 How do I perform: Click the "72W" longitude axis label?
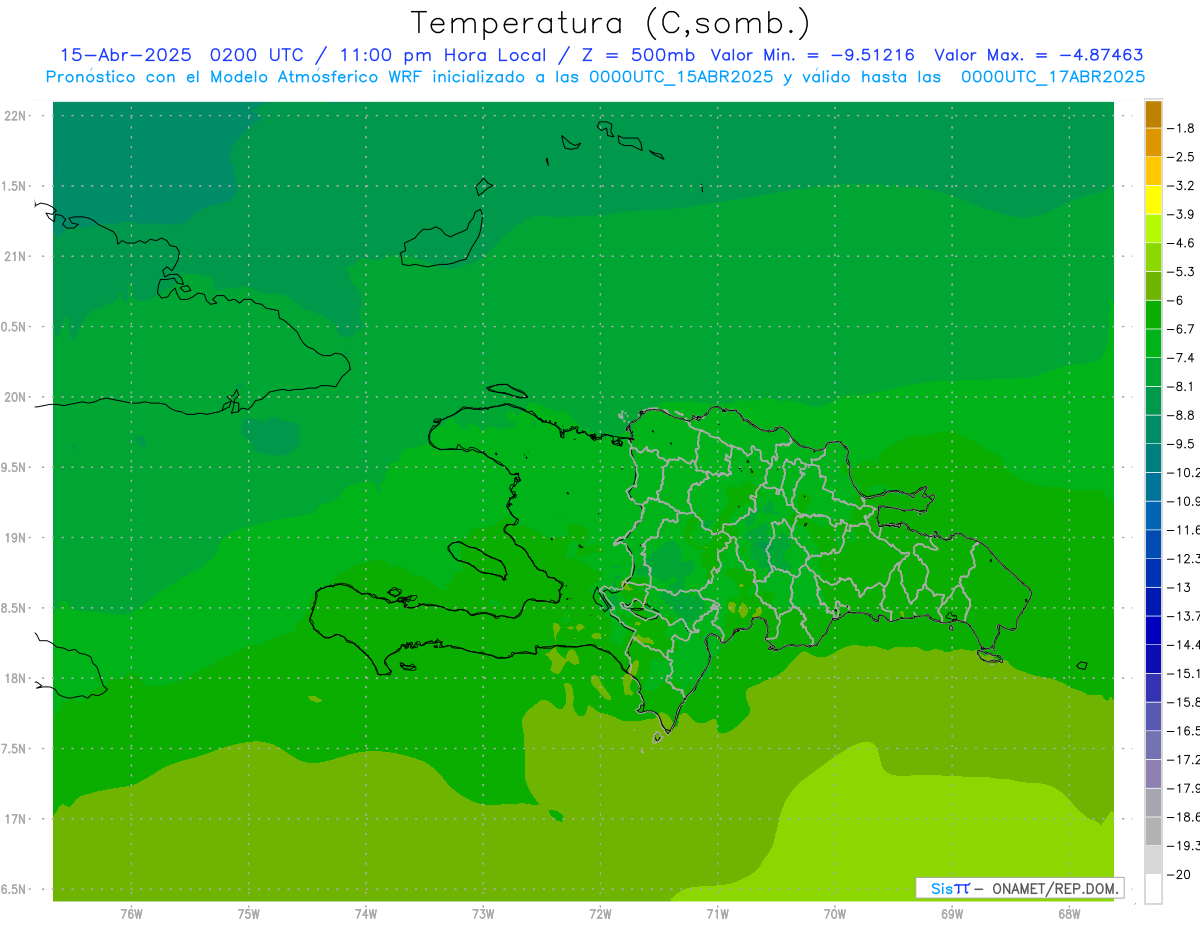pos(600,914)
